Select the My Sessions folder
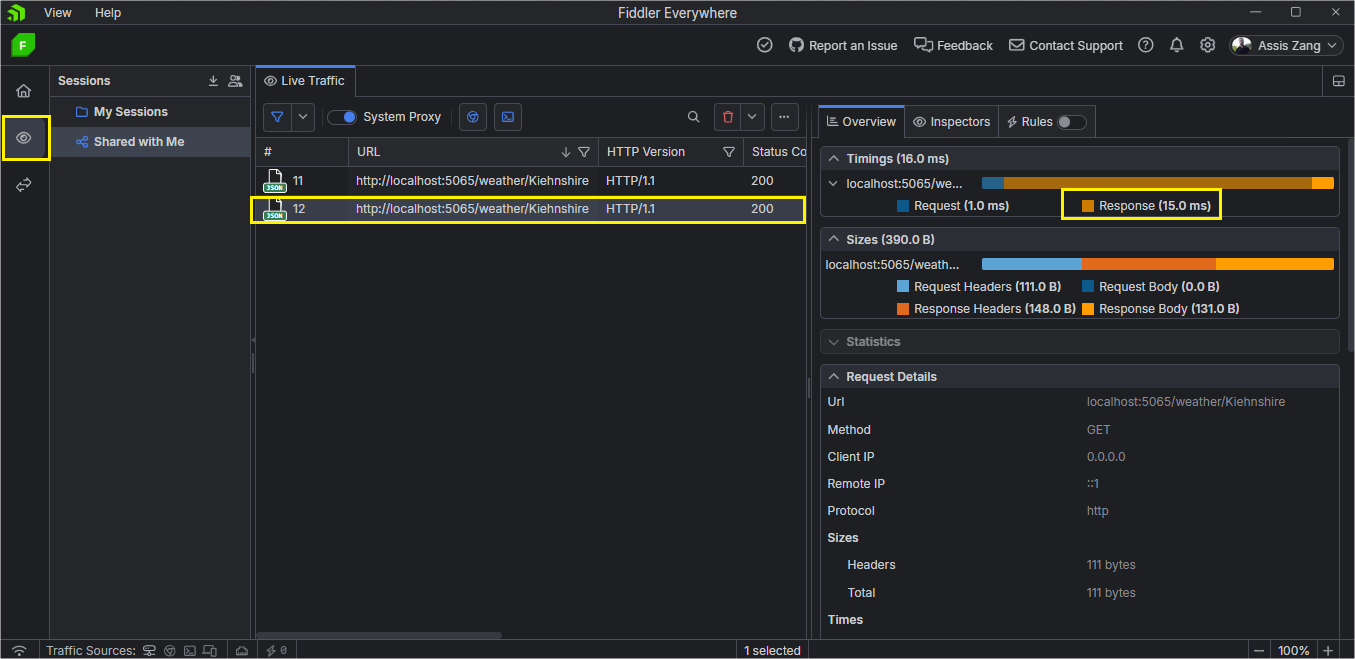1355x659 pixels. point(150,112)
